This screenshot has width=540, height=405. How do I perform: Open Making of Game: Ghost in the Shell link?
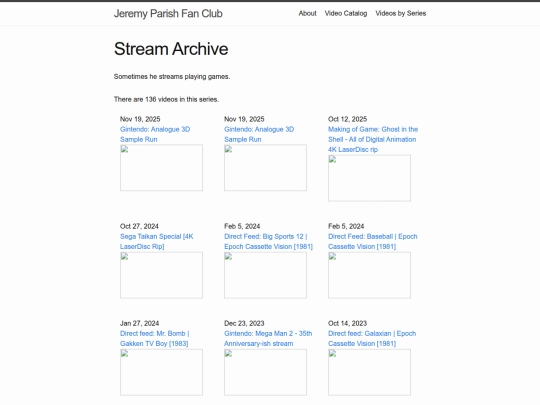(373, 139)
